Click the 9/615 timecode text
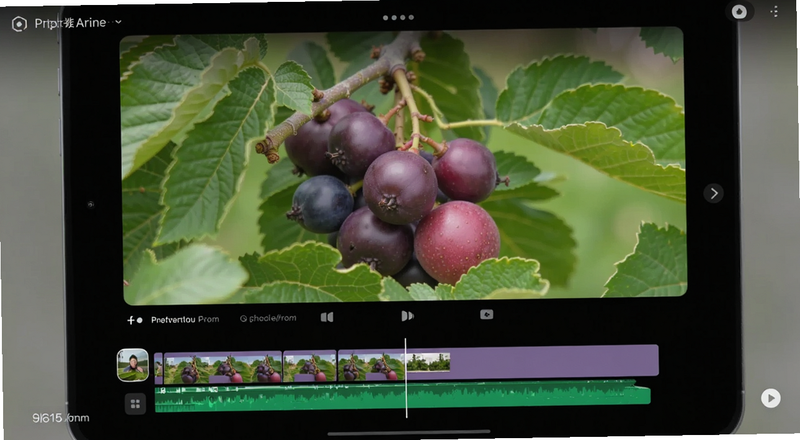The height and width of the screenshot is (440, 800). pos(61,418)
